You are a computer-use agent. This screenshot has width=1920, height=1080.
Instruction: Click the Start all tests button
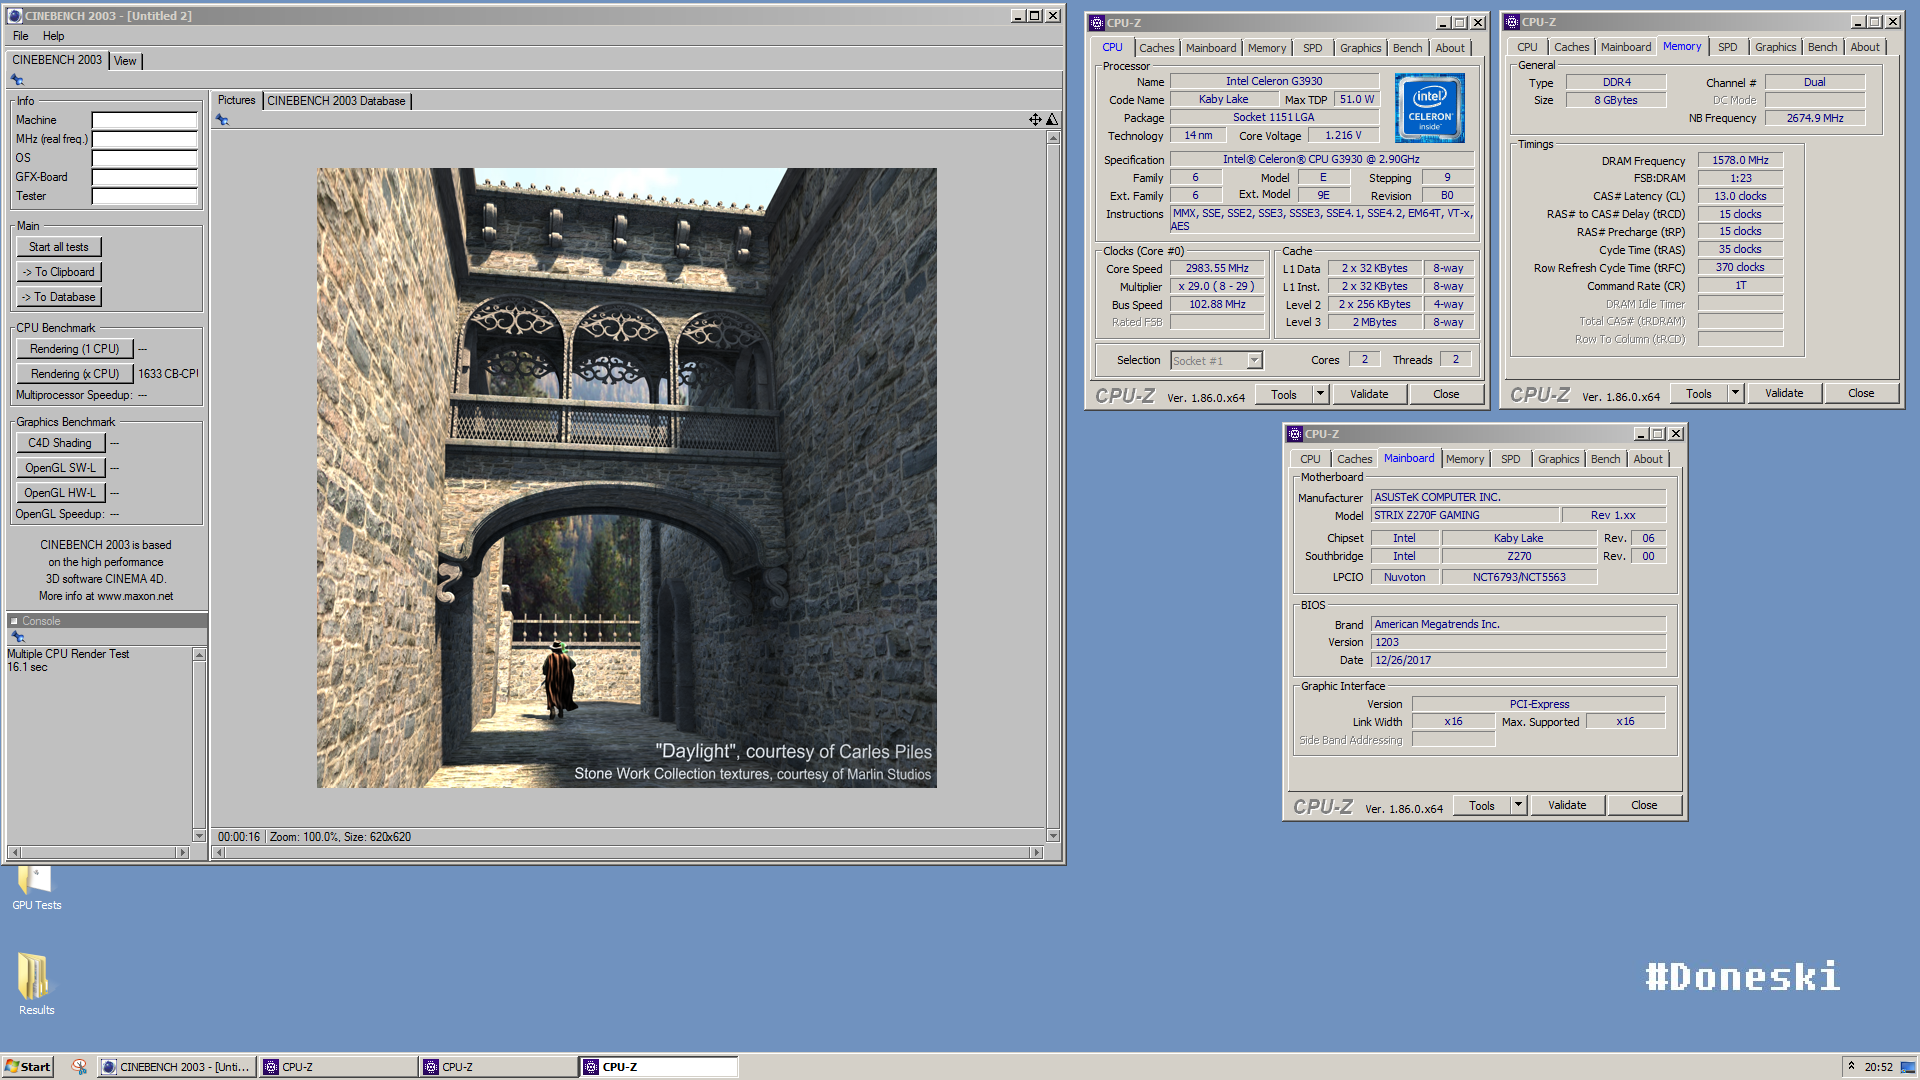(59, 247)
